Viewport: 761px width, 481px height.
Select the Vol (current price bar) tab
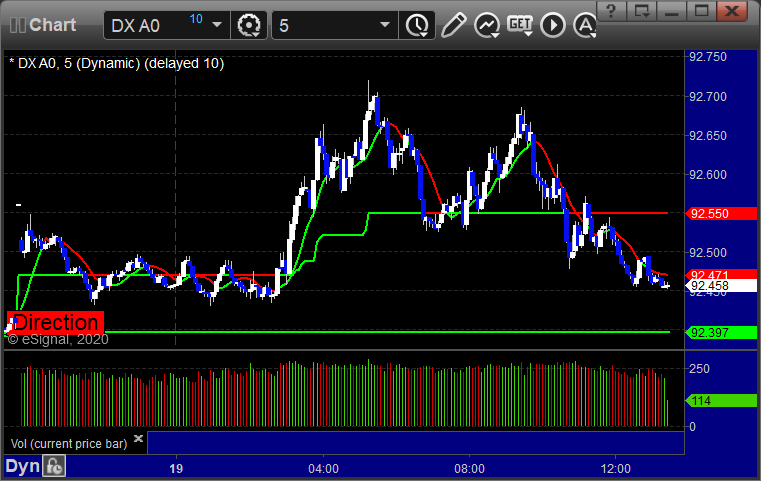[69, 444]
